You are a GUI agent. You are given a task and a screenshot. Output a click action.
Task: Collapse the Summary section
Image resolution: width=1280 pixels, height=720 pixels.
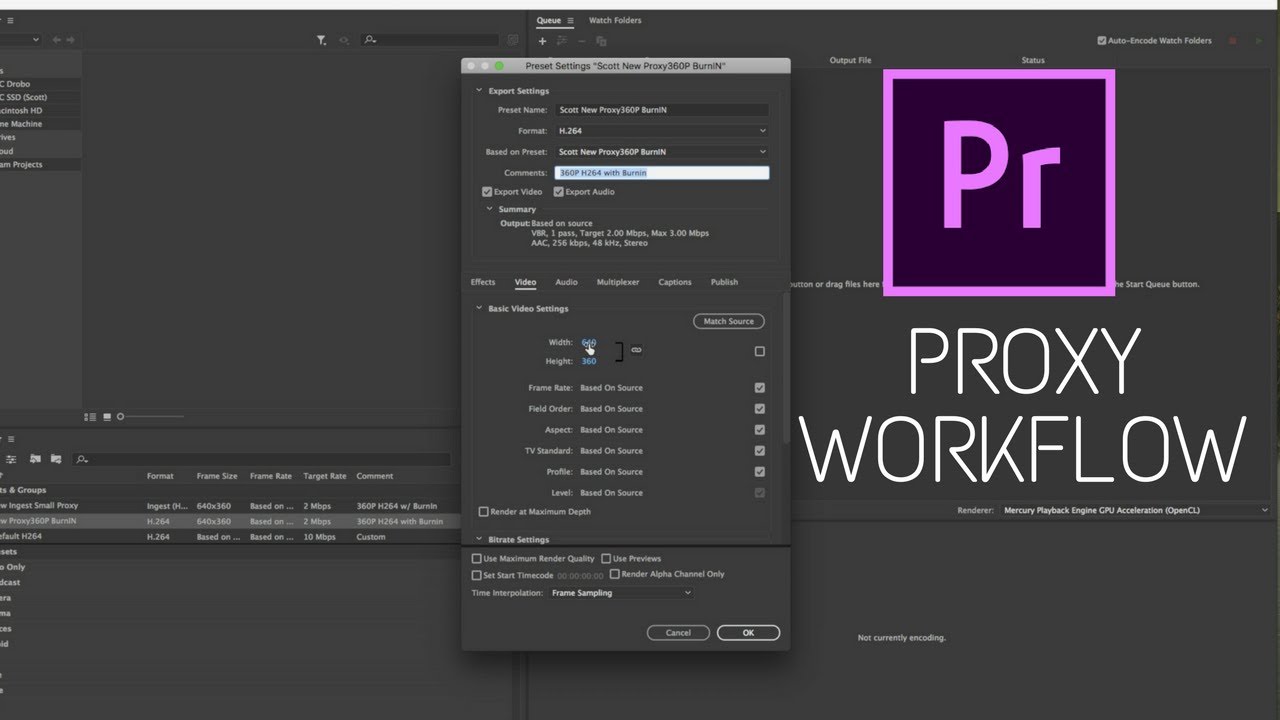pos(489,209)
